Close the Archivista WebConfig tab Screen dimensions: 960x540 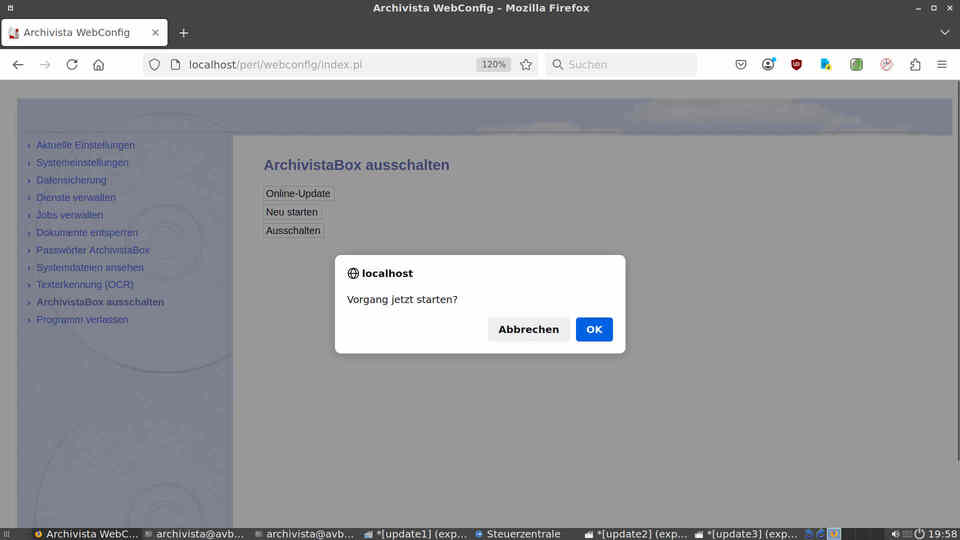[x=156, y=32]
